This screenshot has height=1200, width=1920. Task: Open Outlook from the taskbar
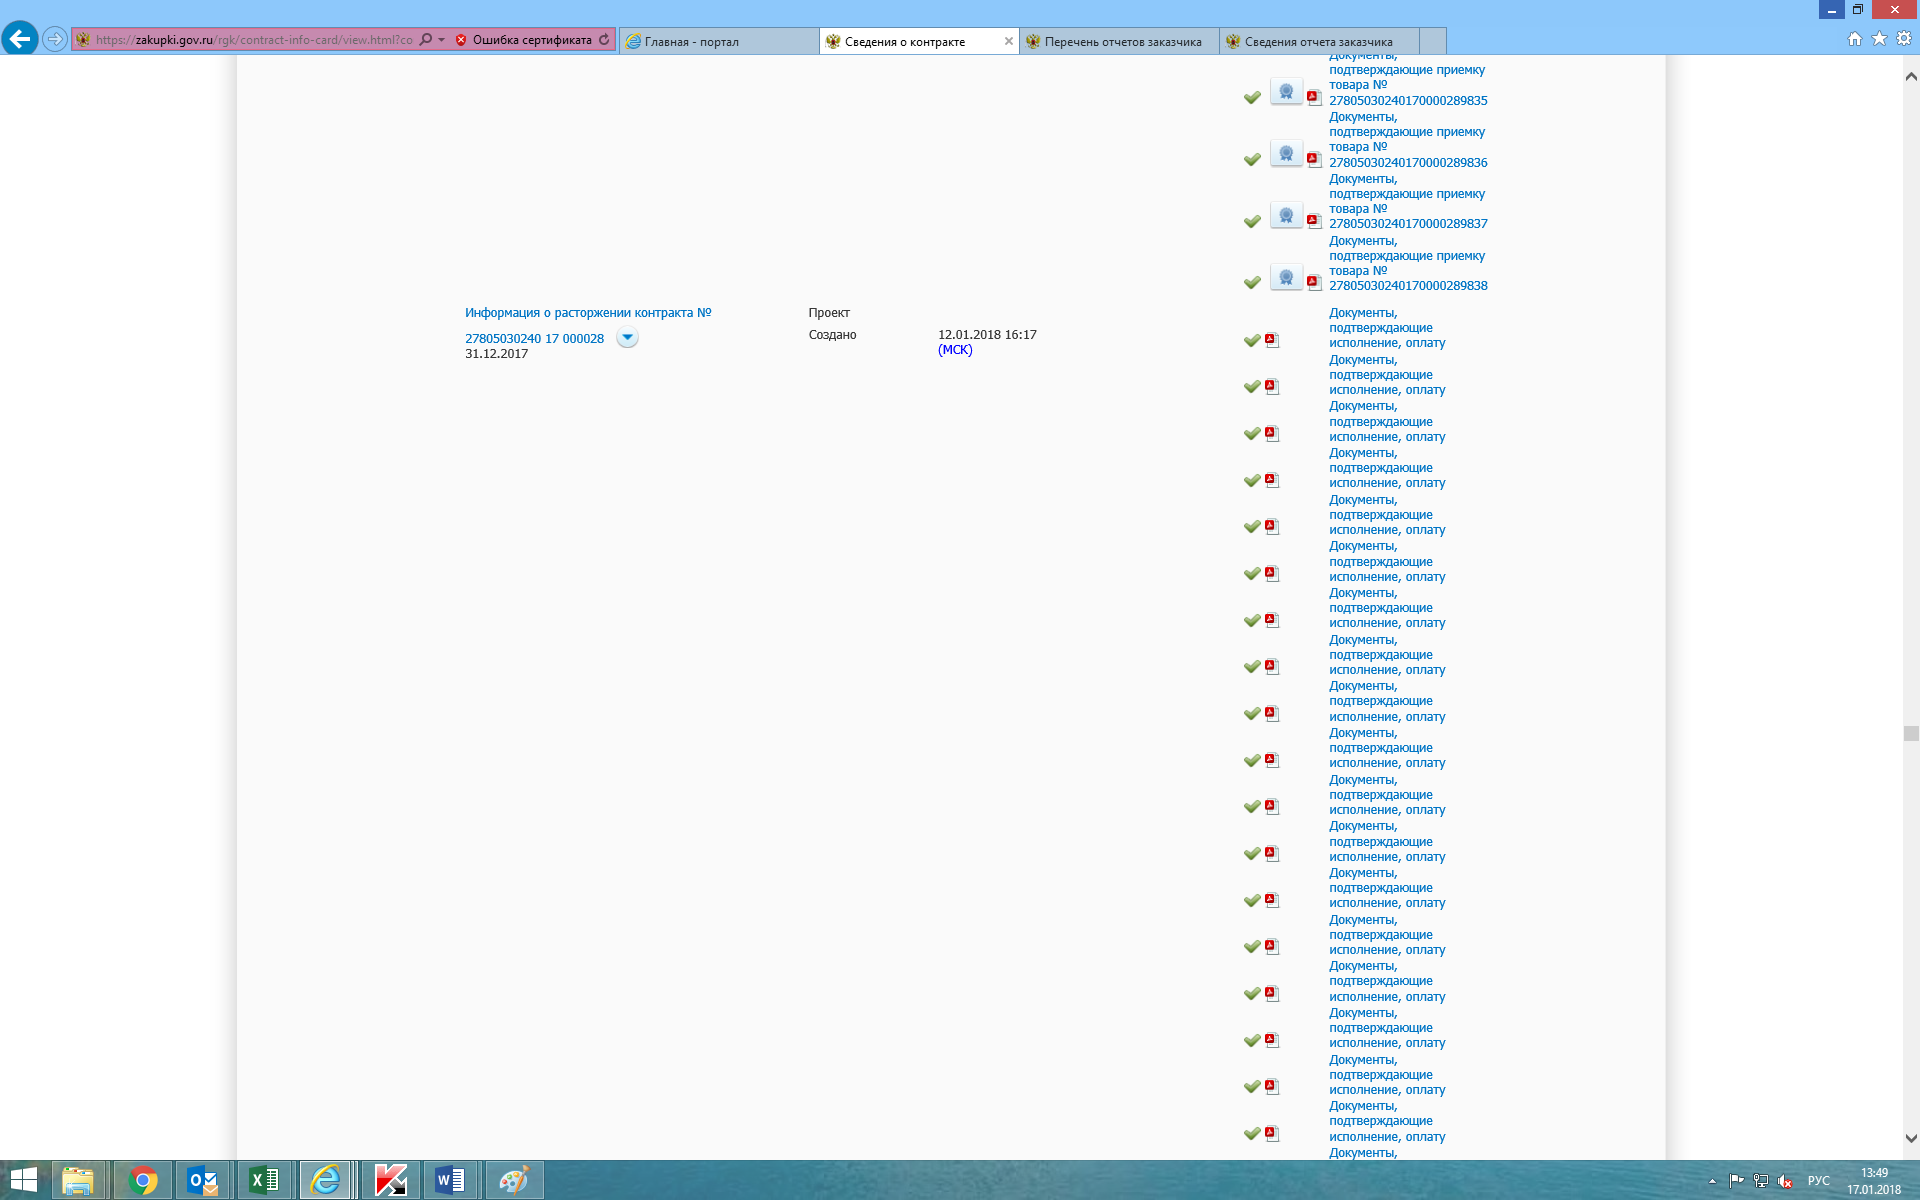tap(203, 1181)
